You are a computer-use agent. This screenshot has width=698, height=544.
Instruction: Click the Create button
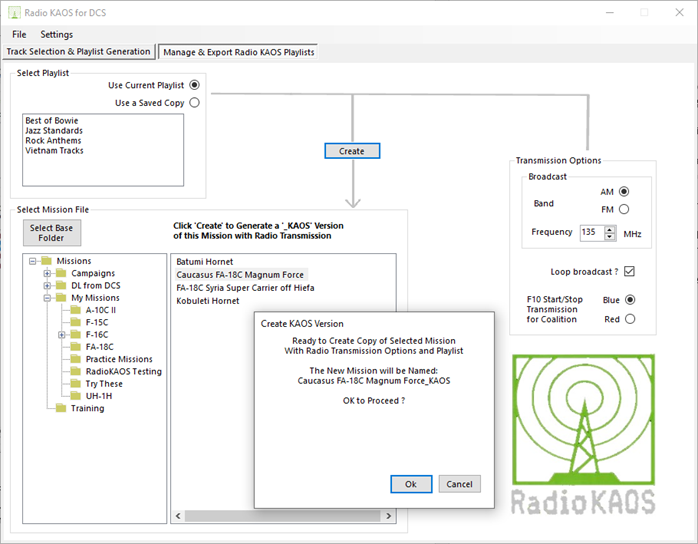(x=352, y=151)
